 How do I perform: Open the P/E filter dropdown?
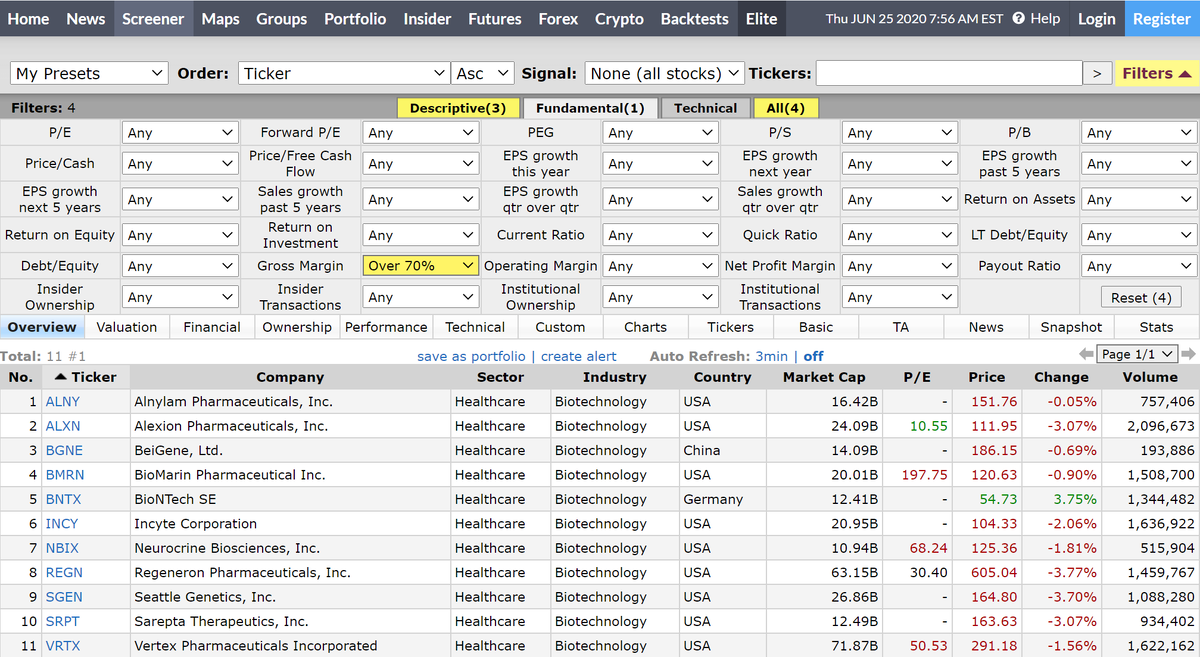[x=180, y=133]
